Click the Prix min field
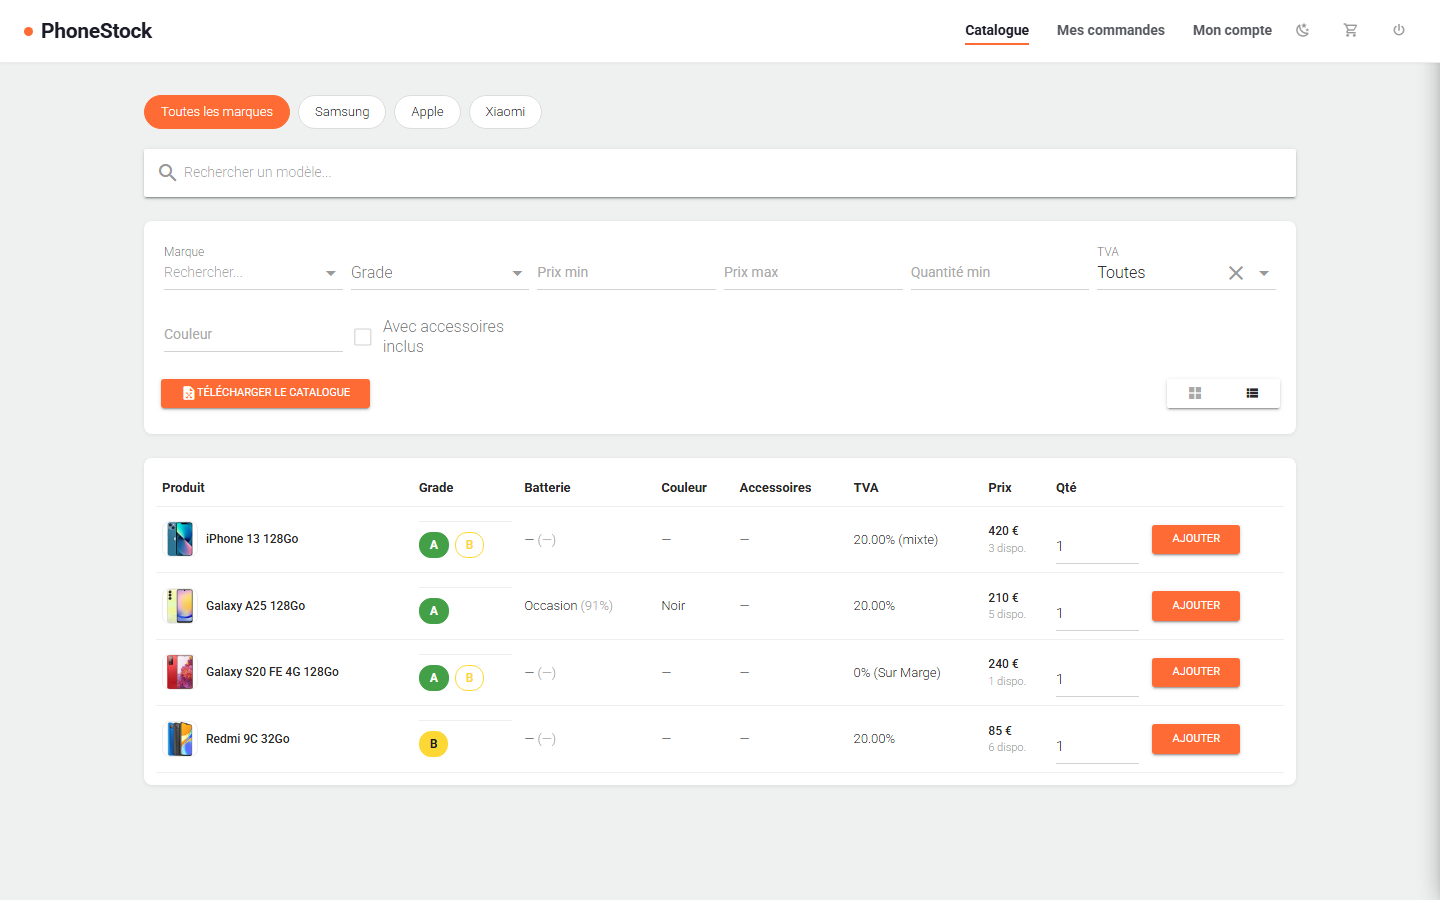Viewport: 1440px width, 900px height. (x=626, y=273)
